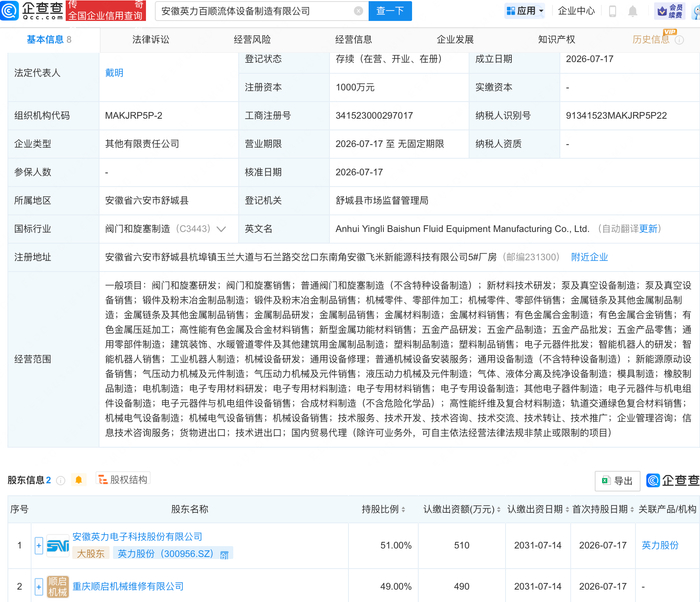The height and width of the screenshot is (602, 700).
Task: Click 大股东 tag label
Action: coord(91,554)
